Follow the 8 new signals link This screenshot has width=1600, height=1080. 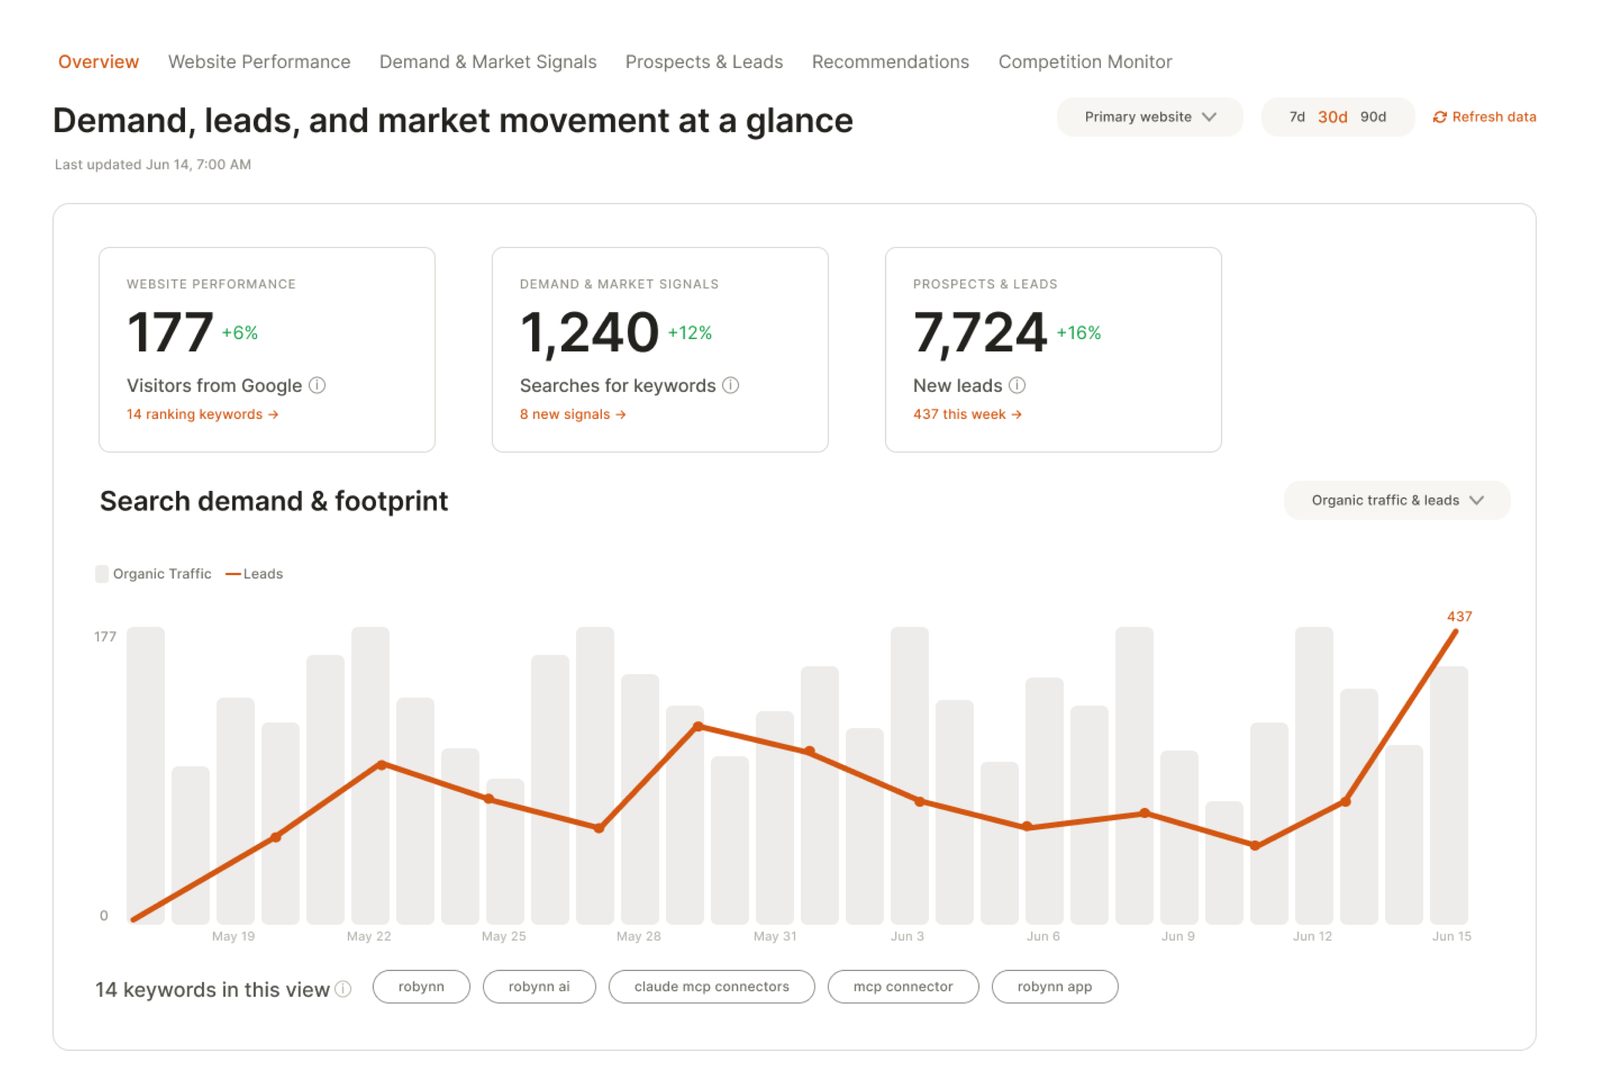click(573, 414)
